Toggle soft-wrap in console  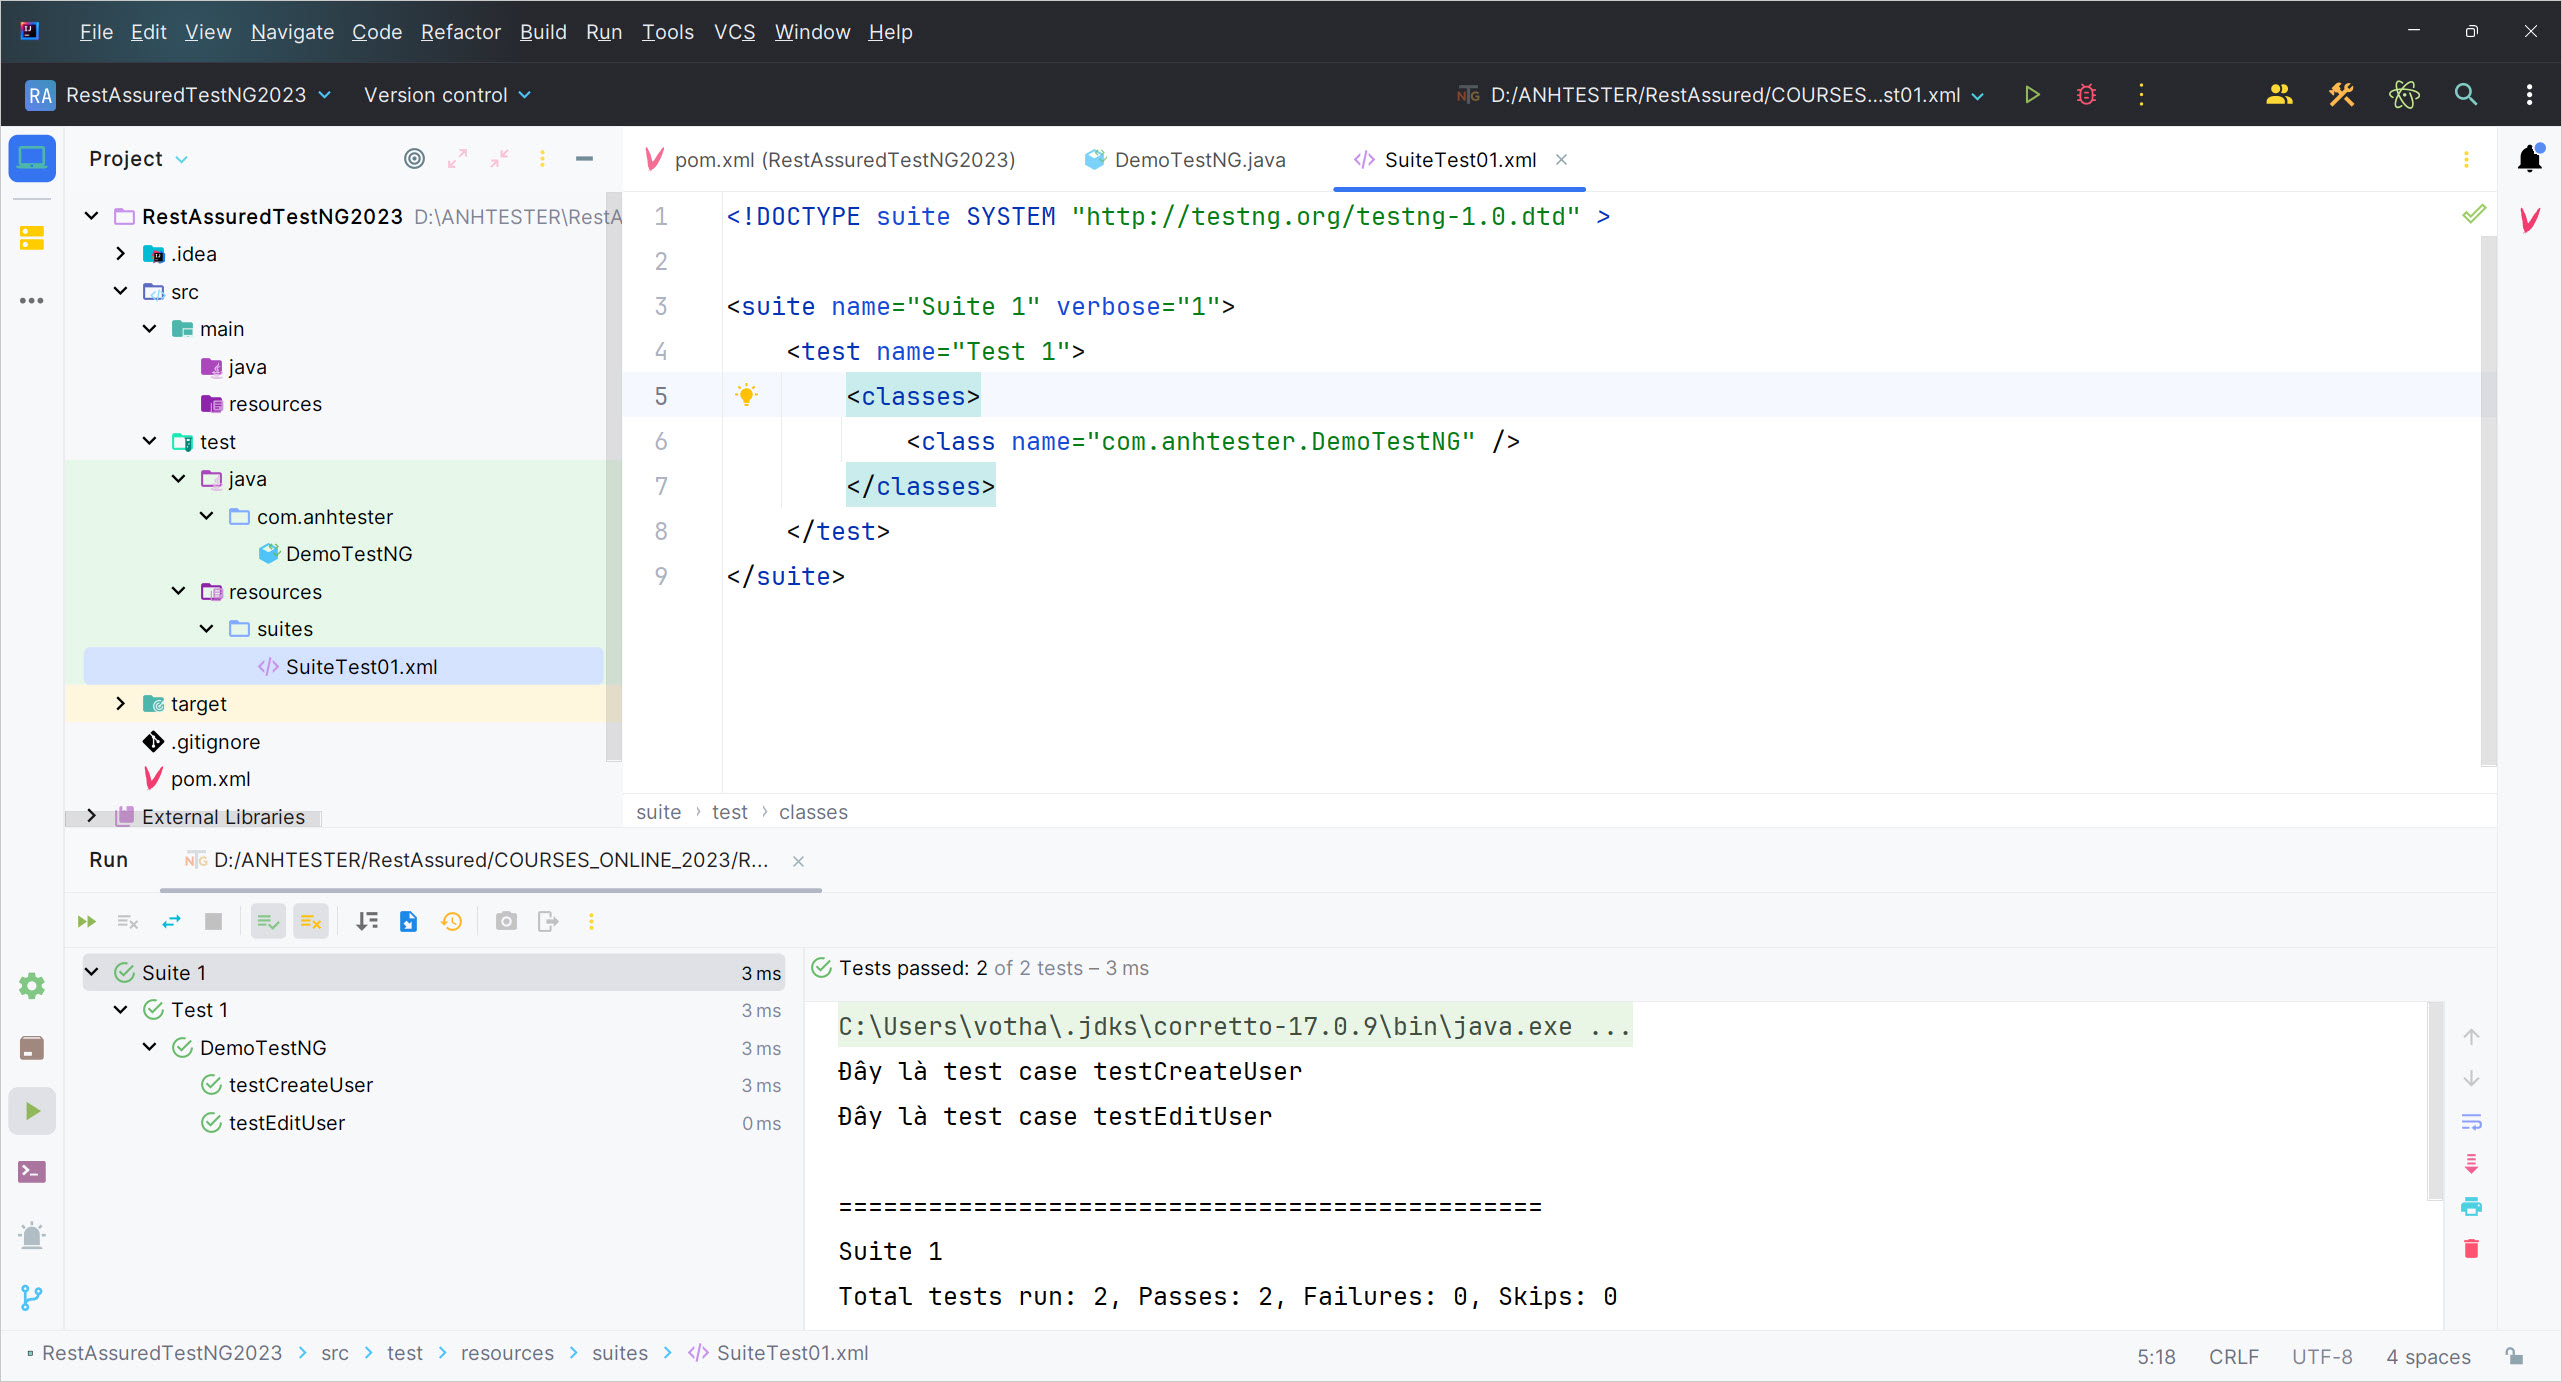2471,1122
